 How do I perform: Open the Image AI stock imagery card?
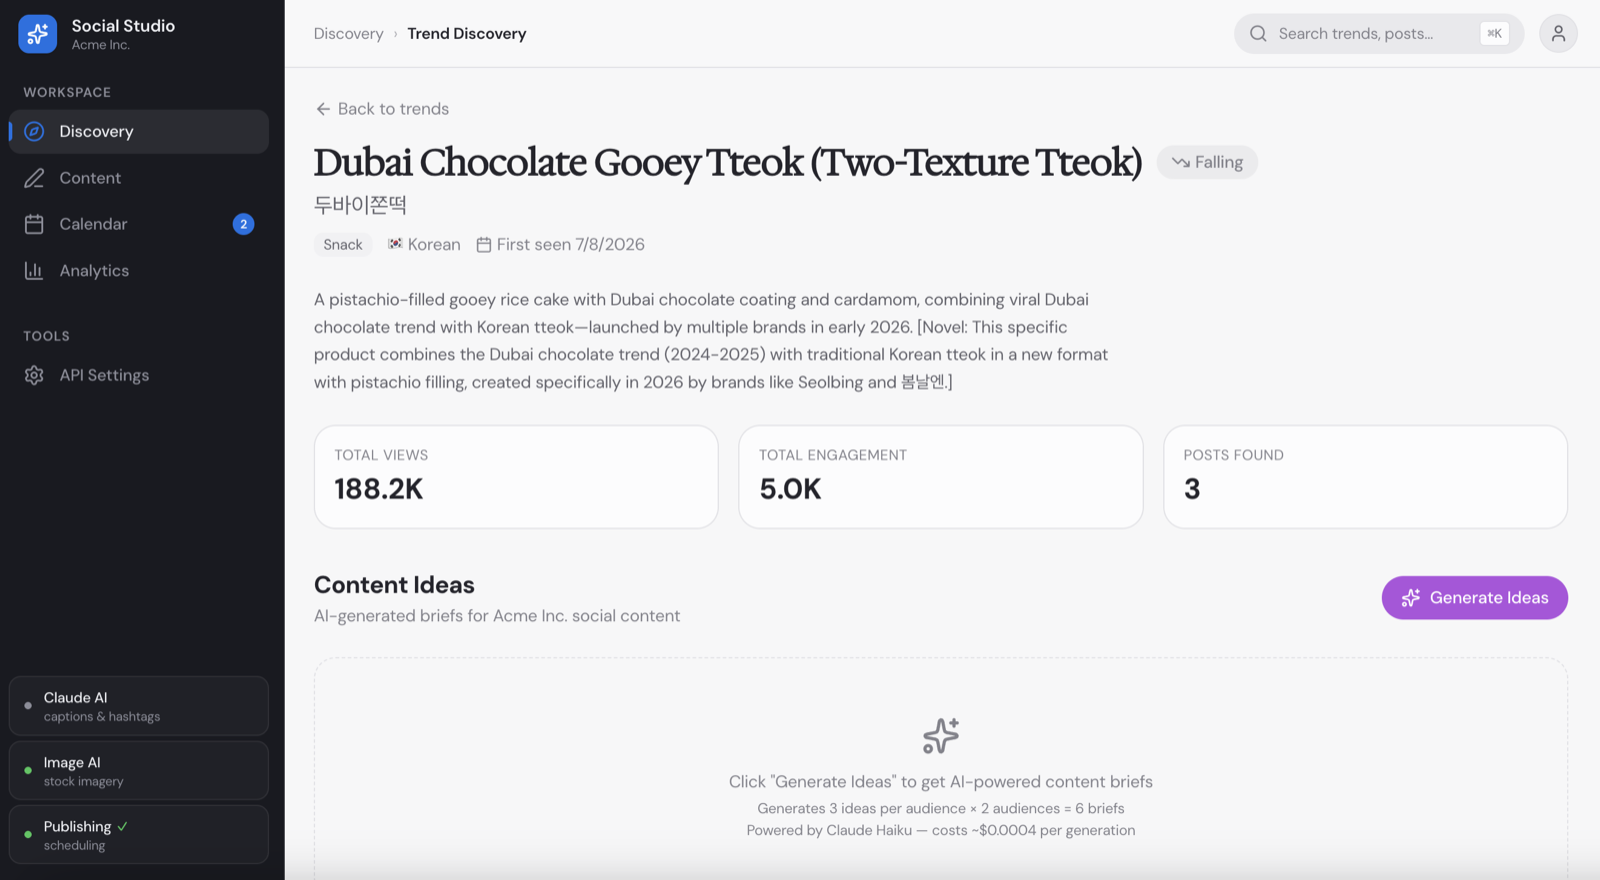pyautogui.click(x=139, y=770)
